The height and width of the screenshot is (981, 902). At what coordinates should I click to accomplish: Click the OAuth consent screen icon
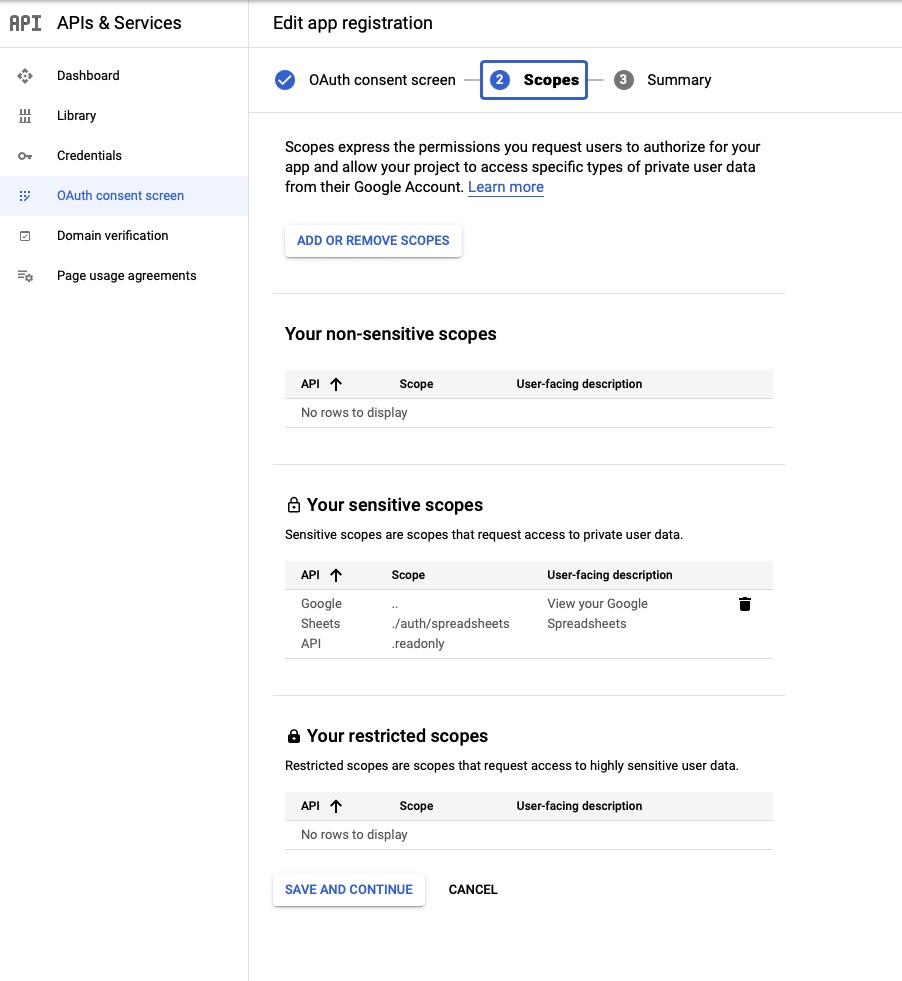tap(26, 196)
